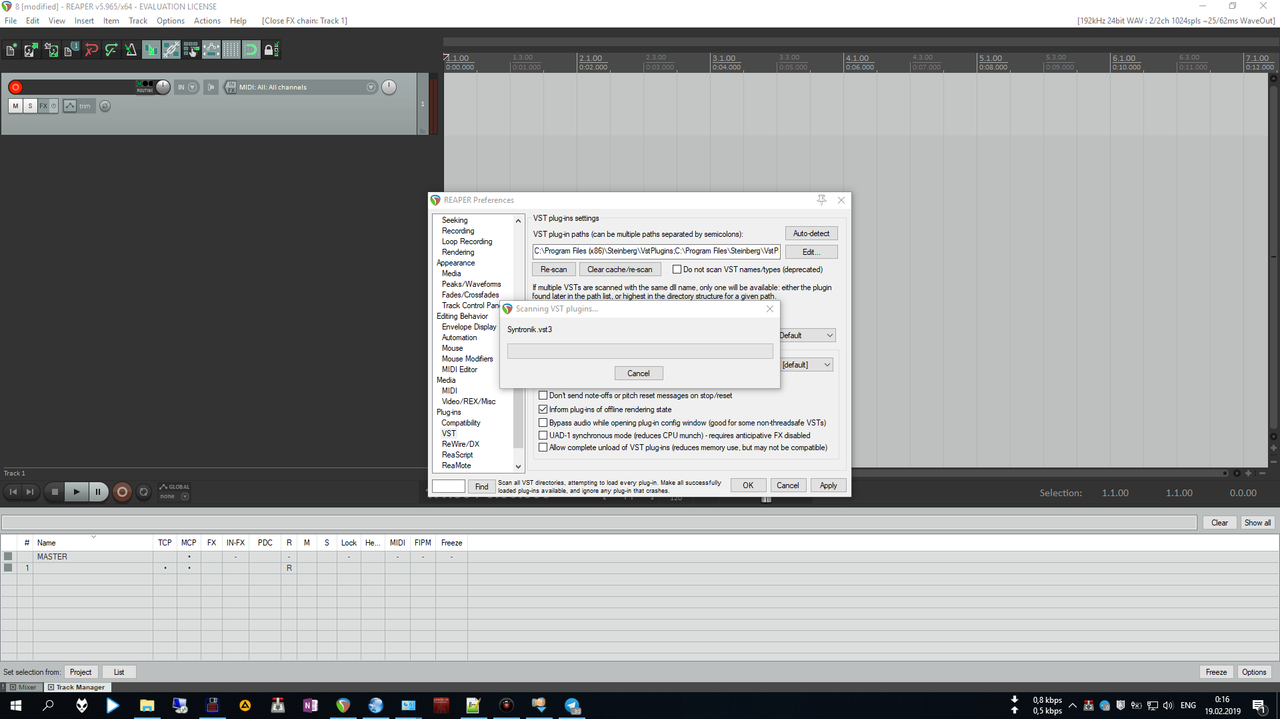Open the Track menu
Image resolution: width=1280 pixels, height=719 pixels.
(x=138, y=20)
